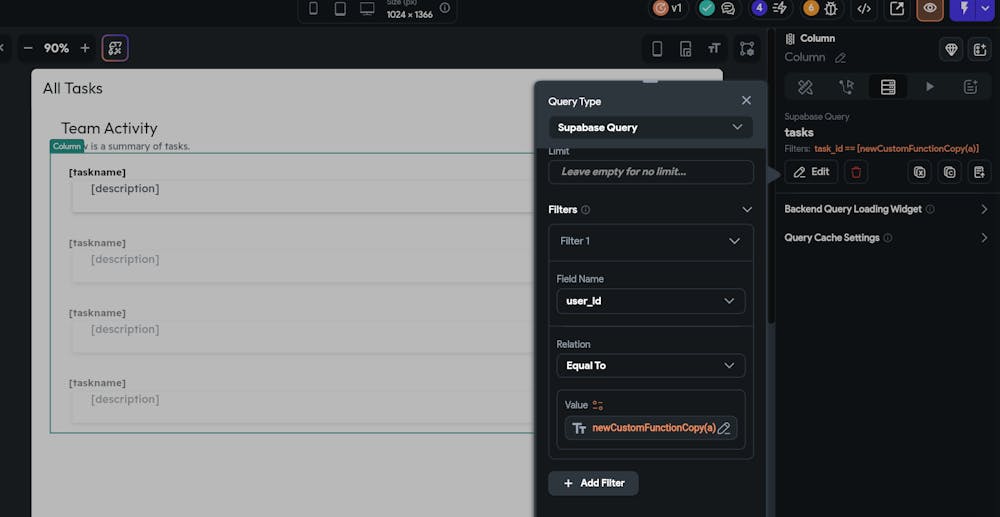The width and height of the screenshot is (1000, 517).
Task: Click the Add Filter button
Action: [x=593, y=483]
